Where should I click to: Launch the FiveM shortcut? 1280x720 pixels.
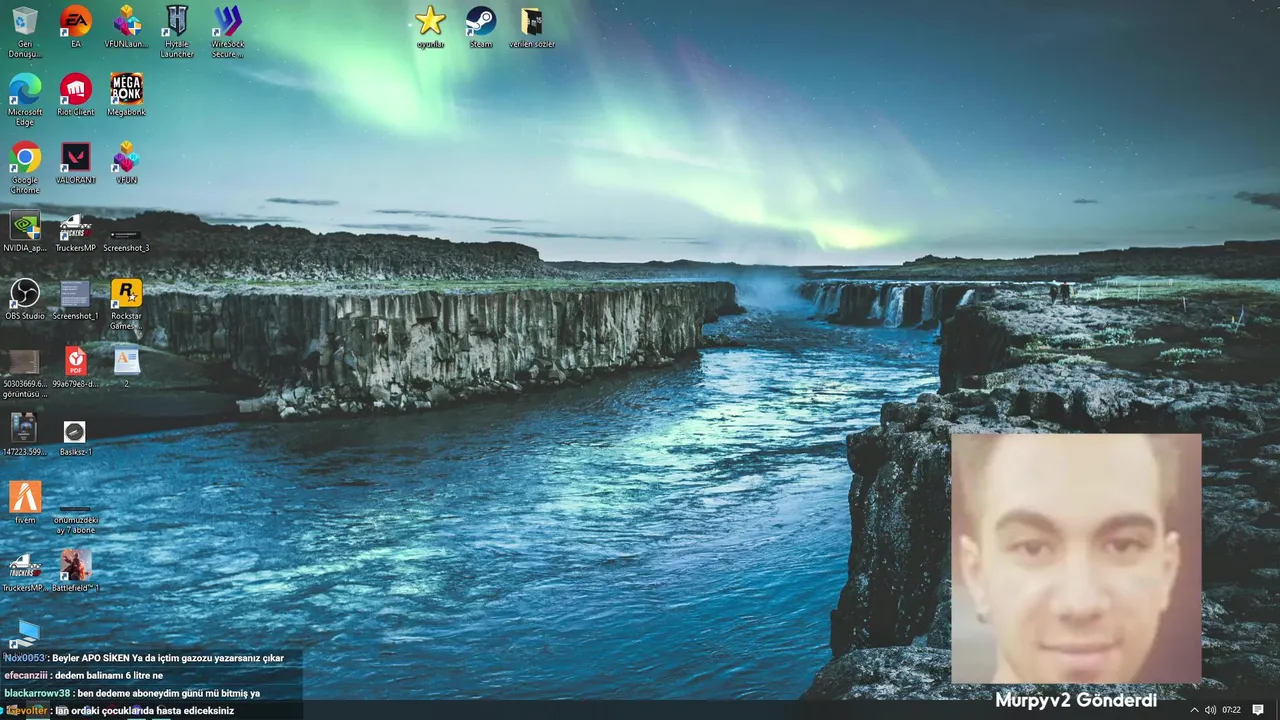[25, 503]
